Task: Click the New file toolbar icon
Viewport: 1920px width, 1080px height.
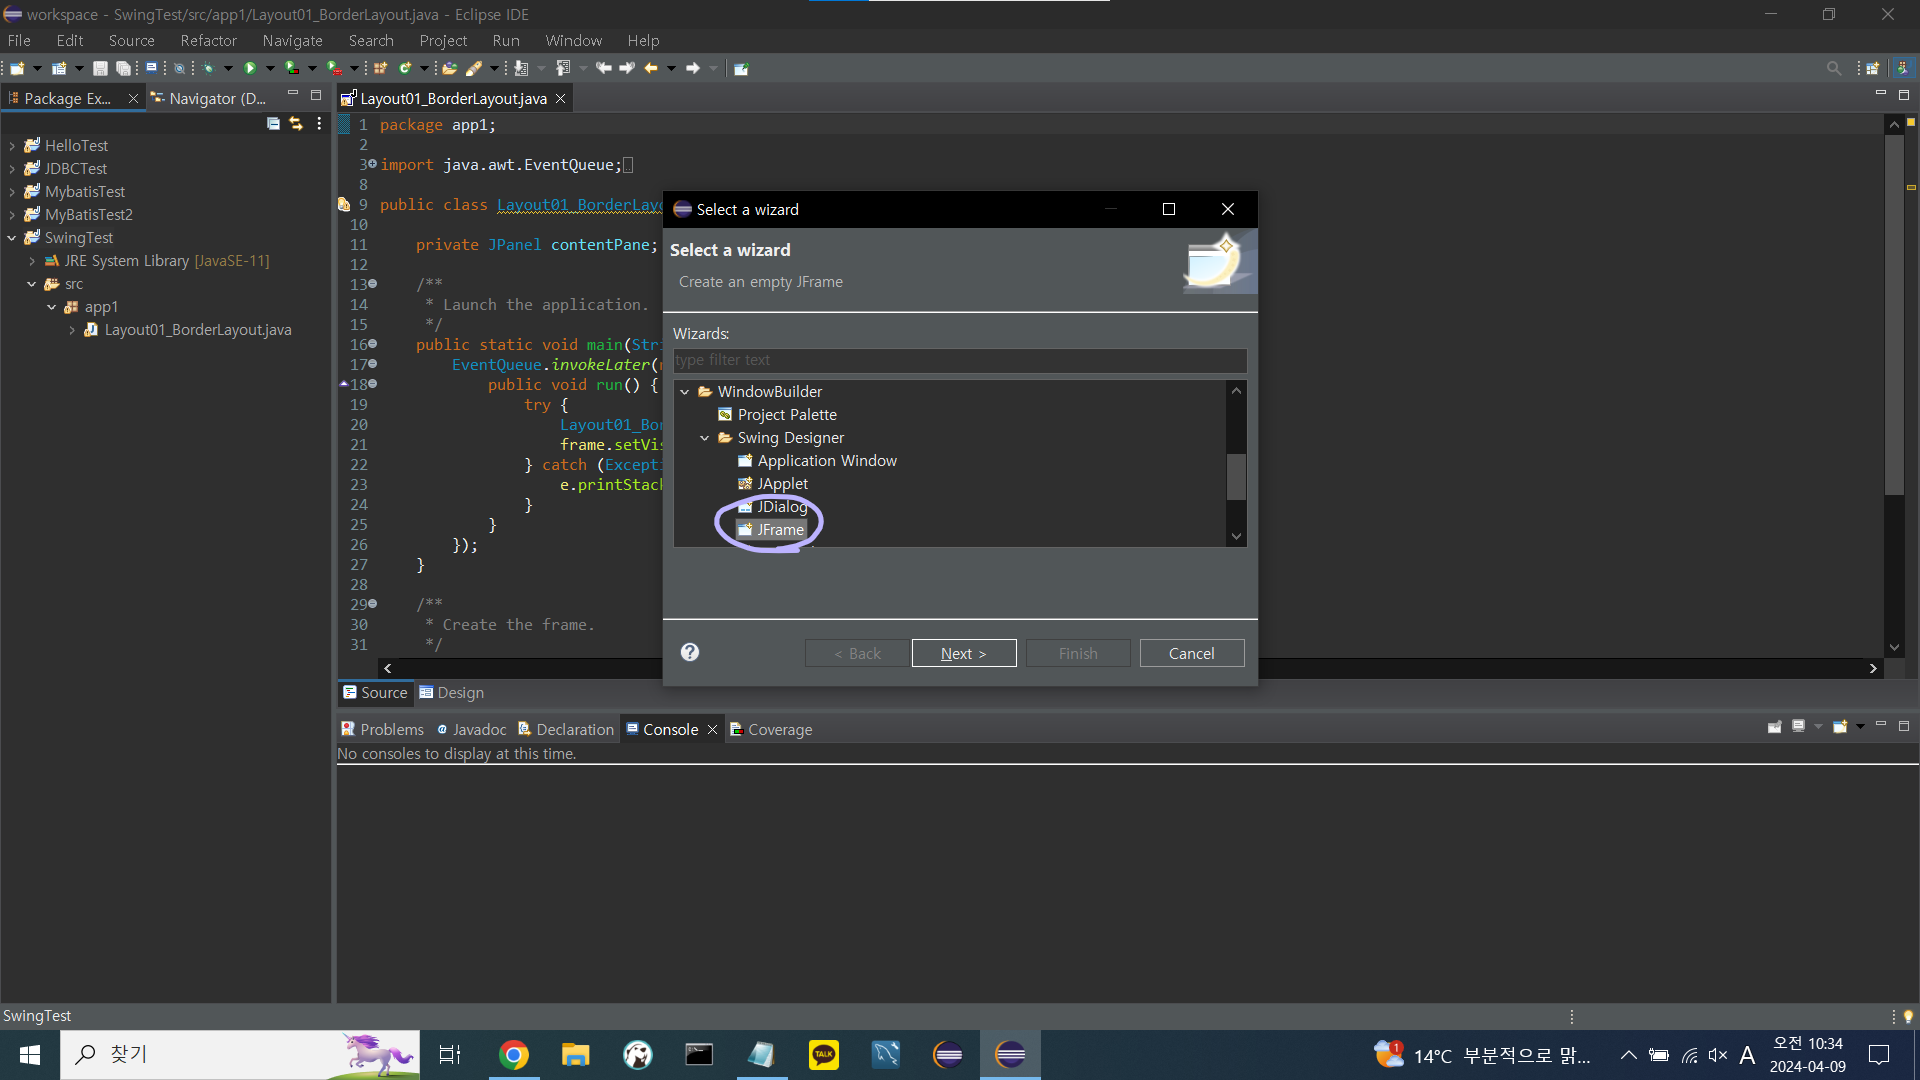Action: pyautogui.click(x=17, y=69)
